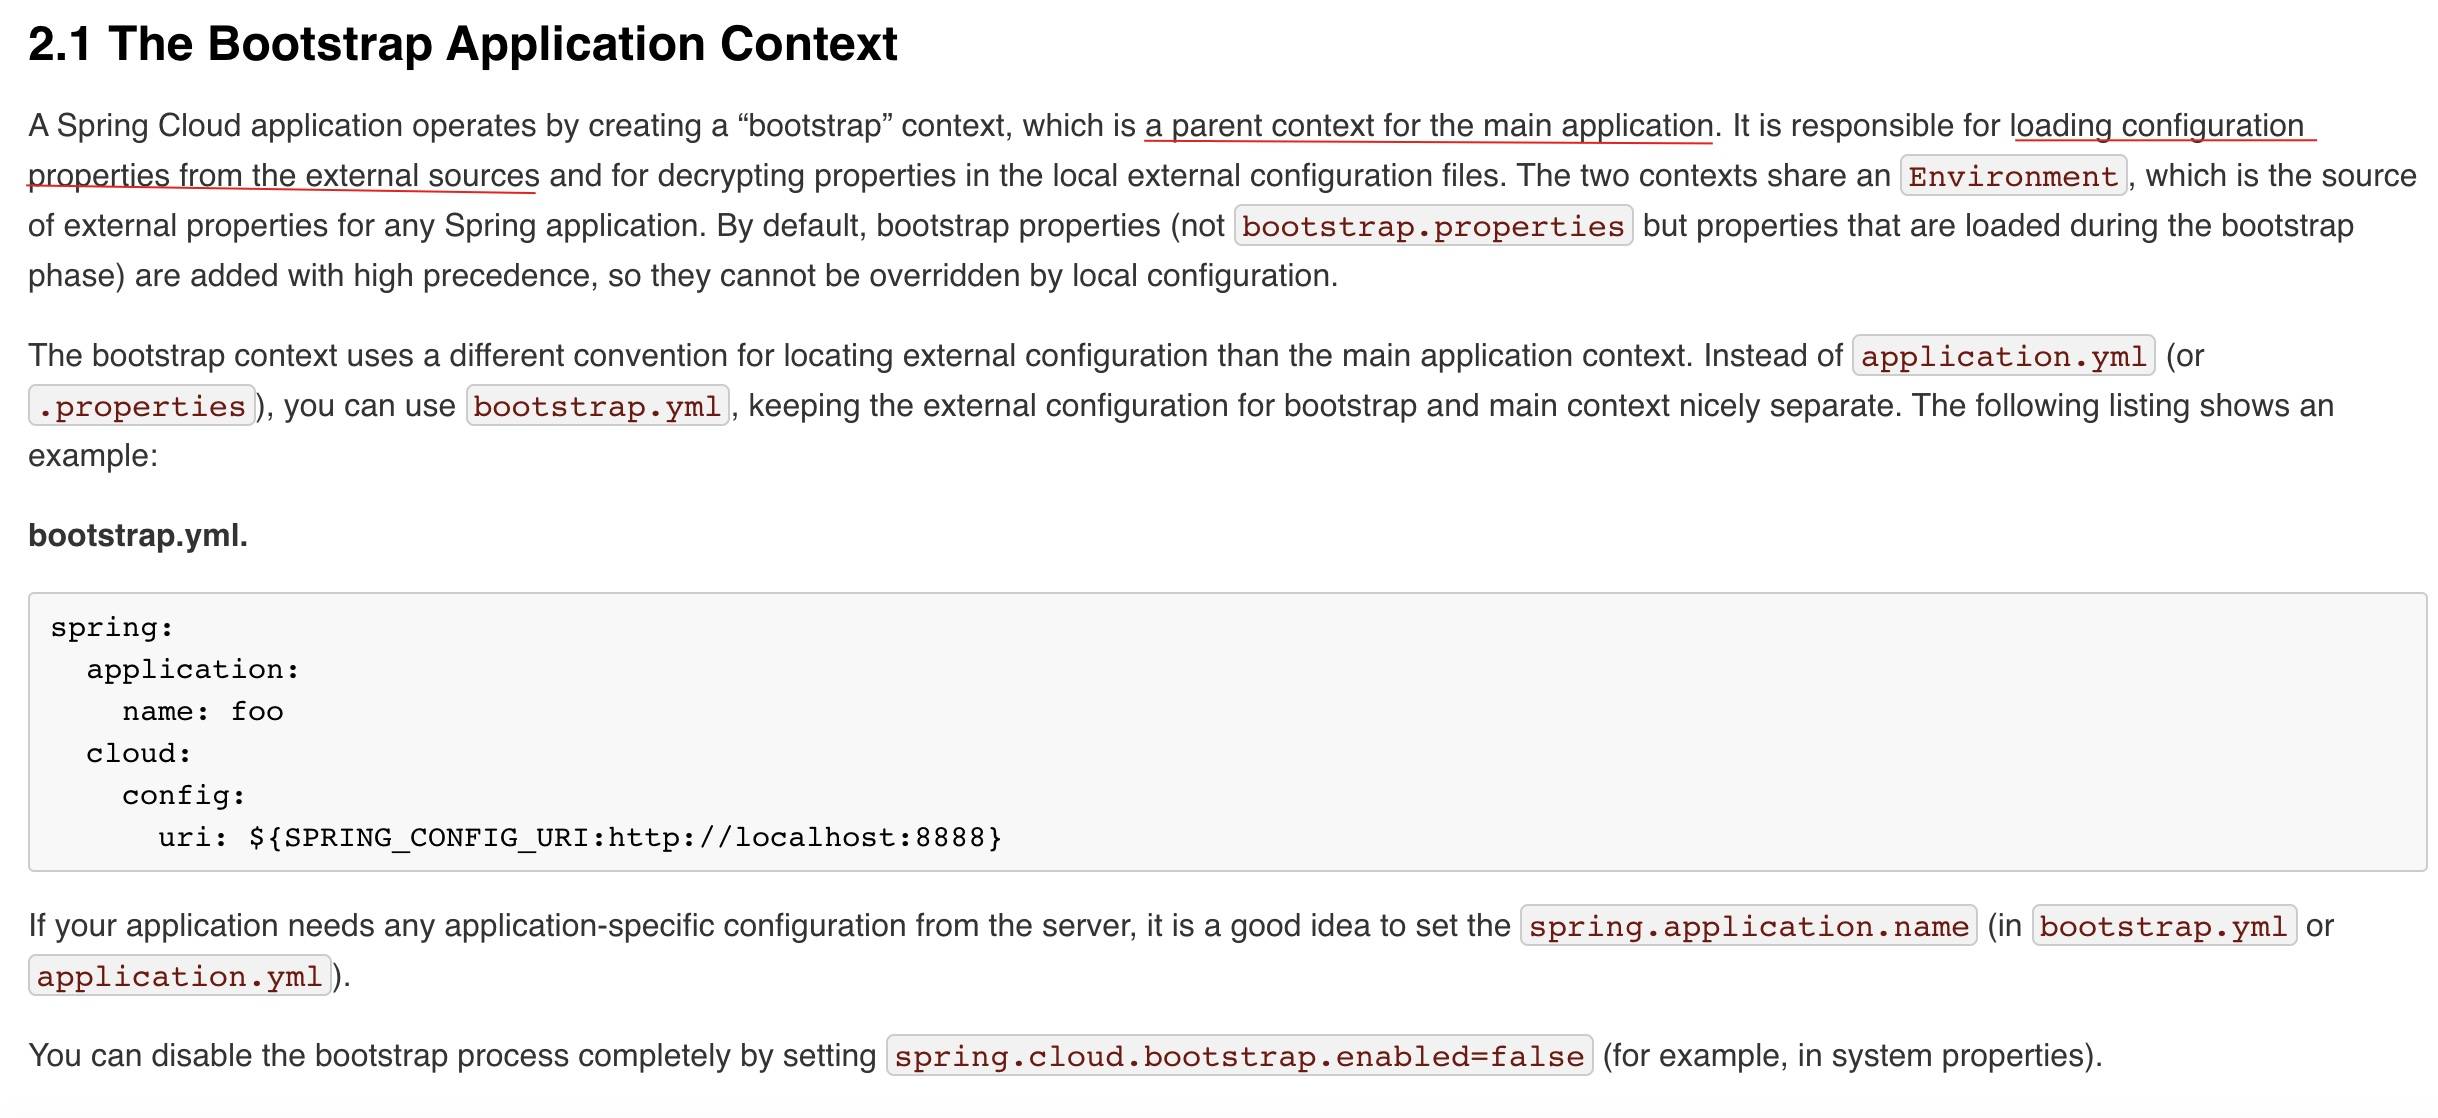Click the bold "bootstrap.yml." listing title
The height and width of the screenshot is (1118, 2438).
tap(138, 536)
